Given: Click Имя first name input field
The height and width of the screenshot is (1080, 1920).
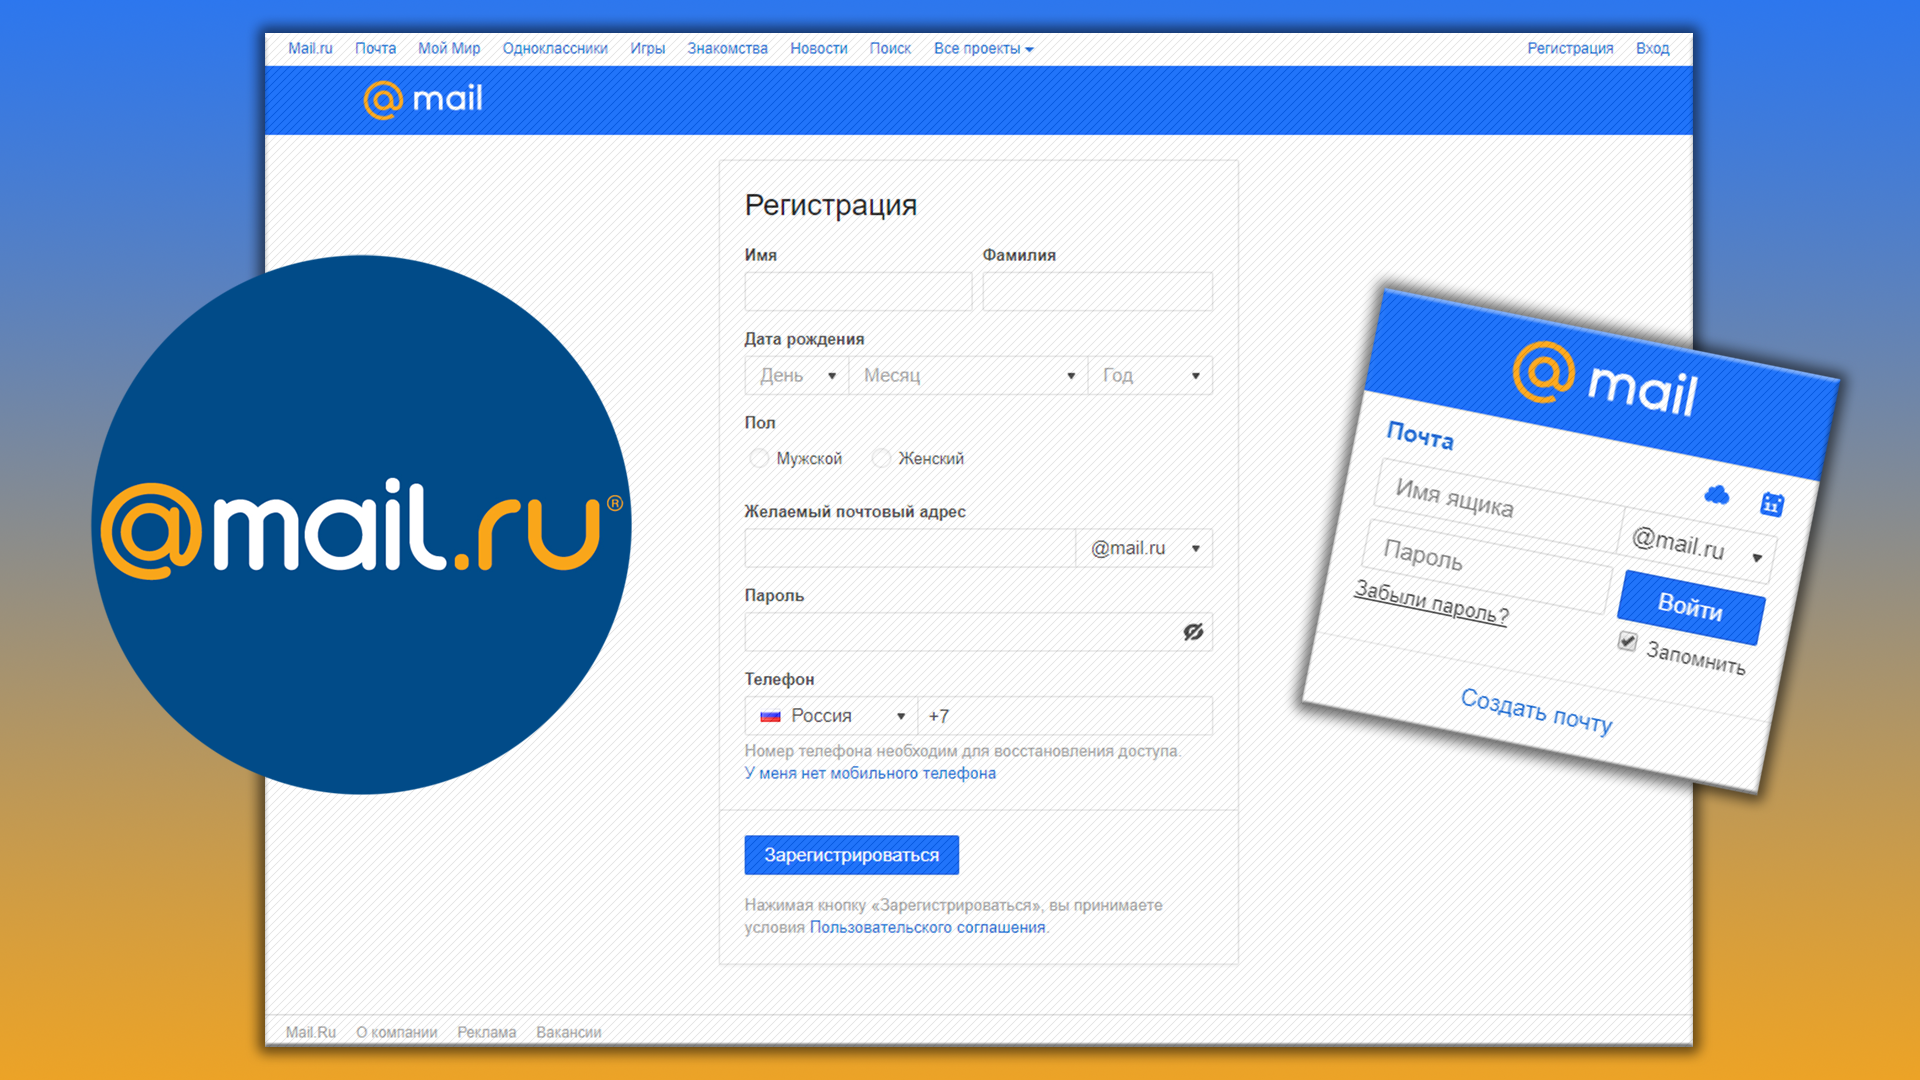Looking at the screenshot, I should [857, 289].
